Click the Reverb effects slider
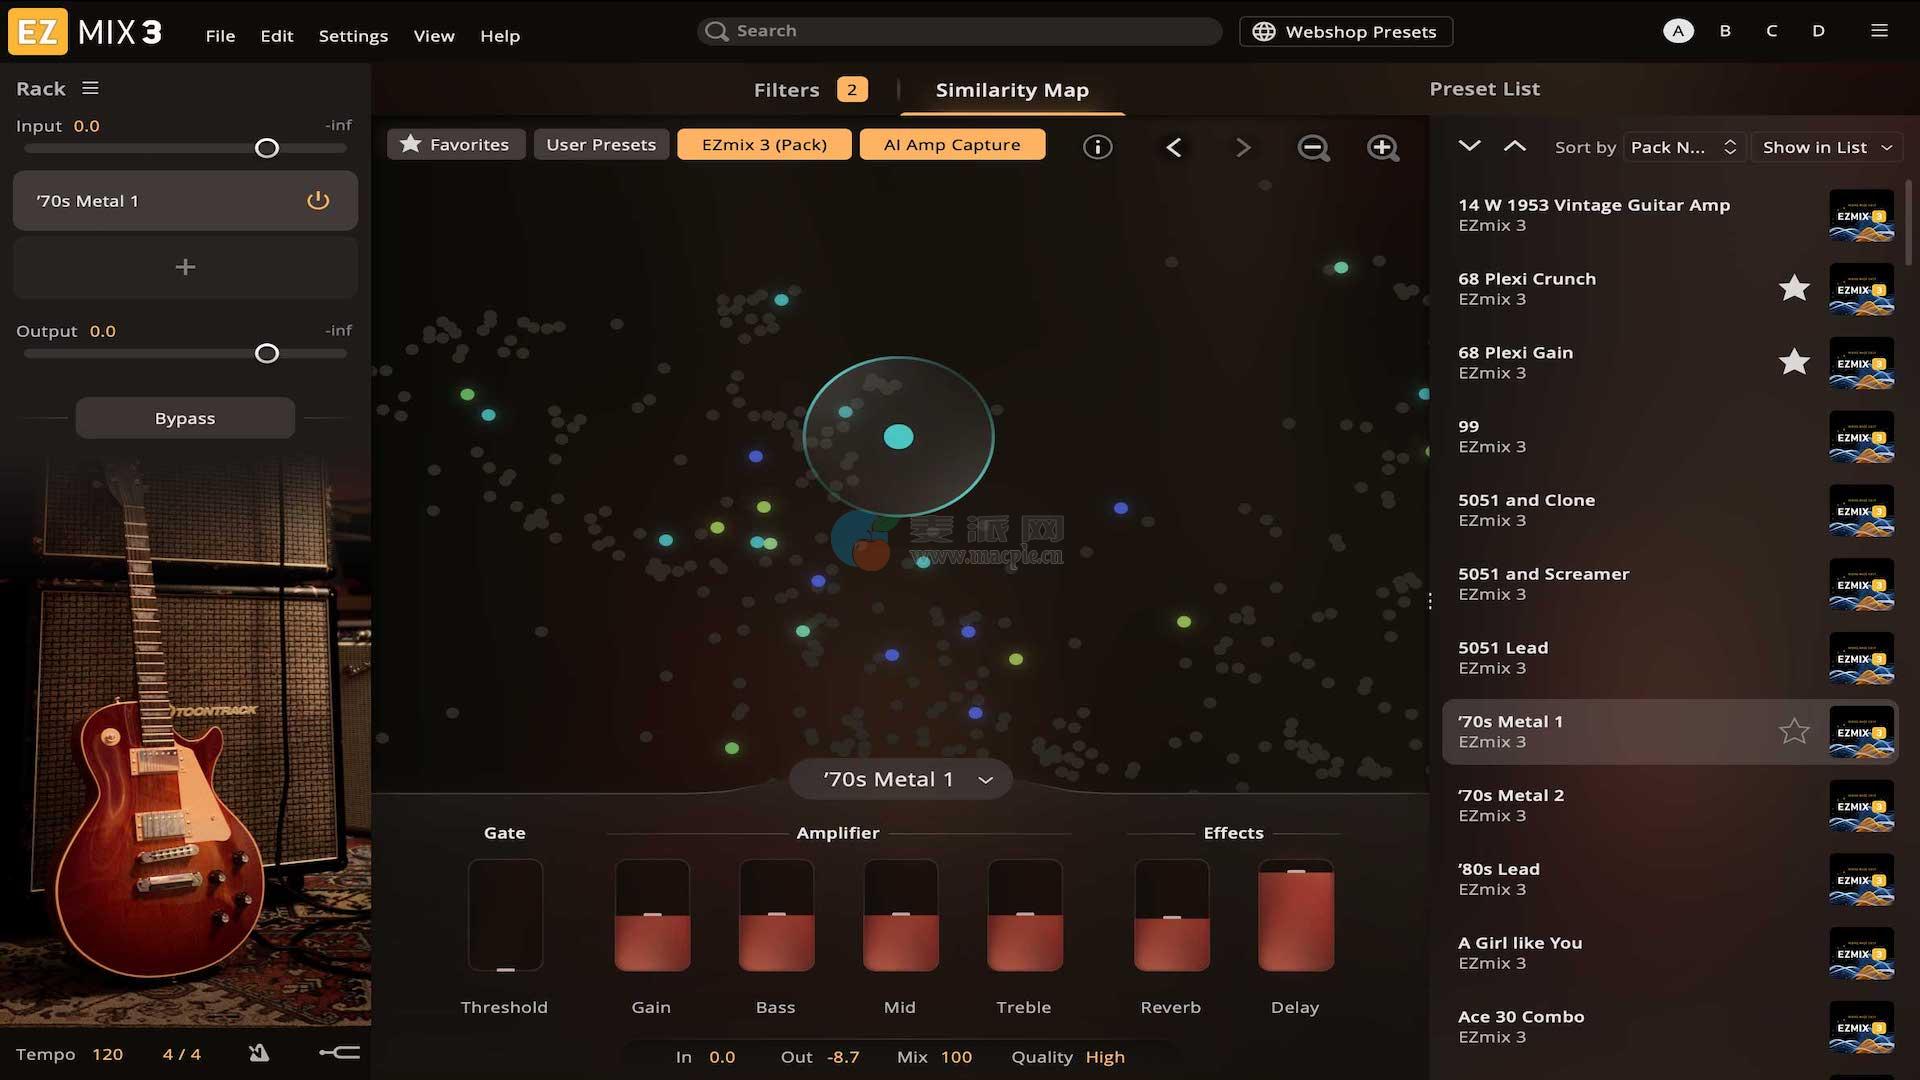Screen dimensions: 1920x1080 1171,915
